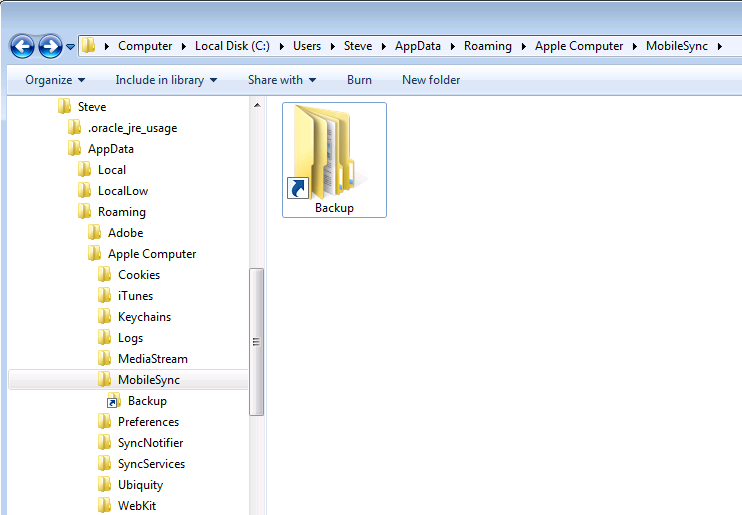Select the WebKit folder icon
The width and height of the screenshot is (742, 515).
(105, 506)
